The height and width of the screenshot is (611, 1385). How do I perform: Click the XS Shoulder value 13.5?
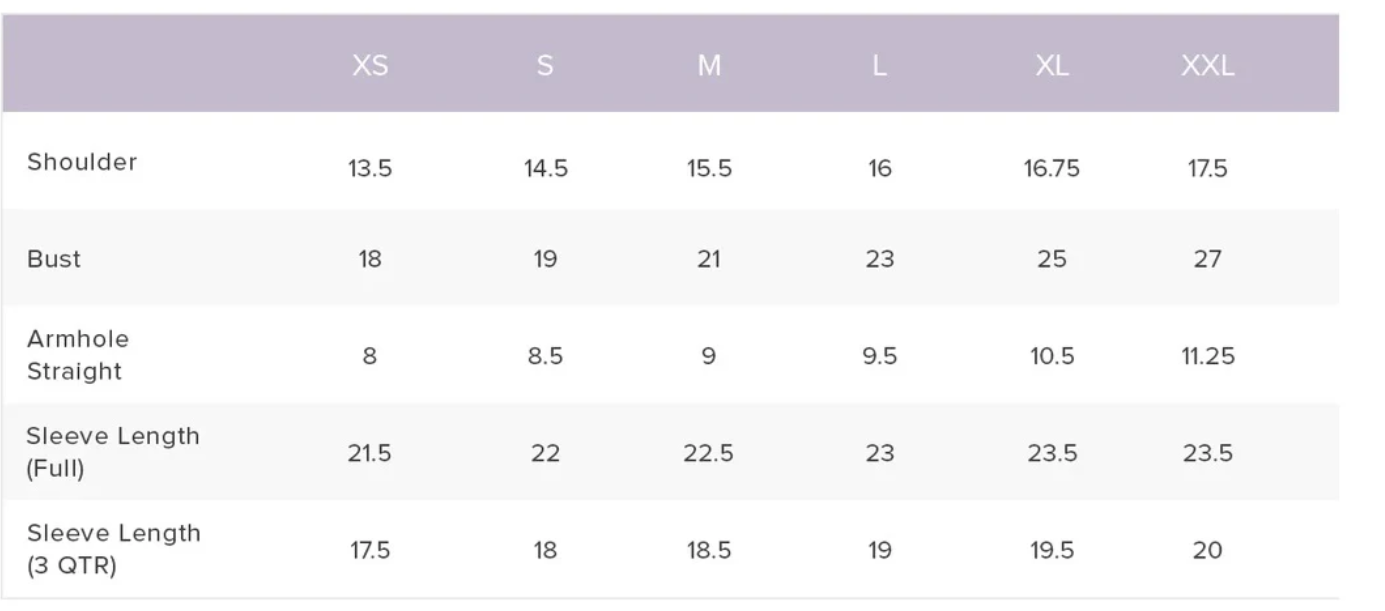[370, 169]
